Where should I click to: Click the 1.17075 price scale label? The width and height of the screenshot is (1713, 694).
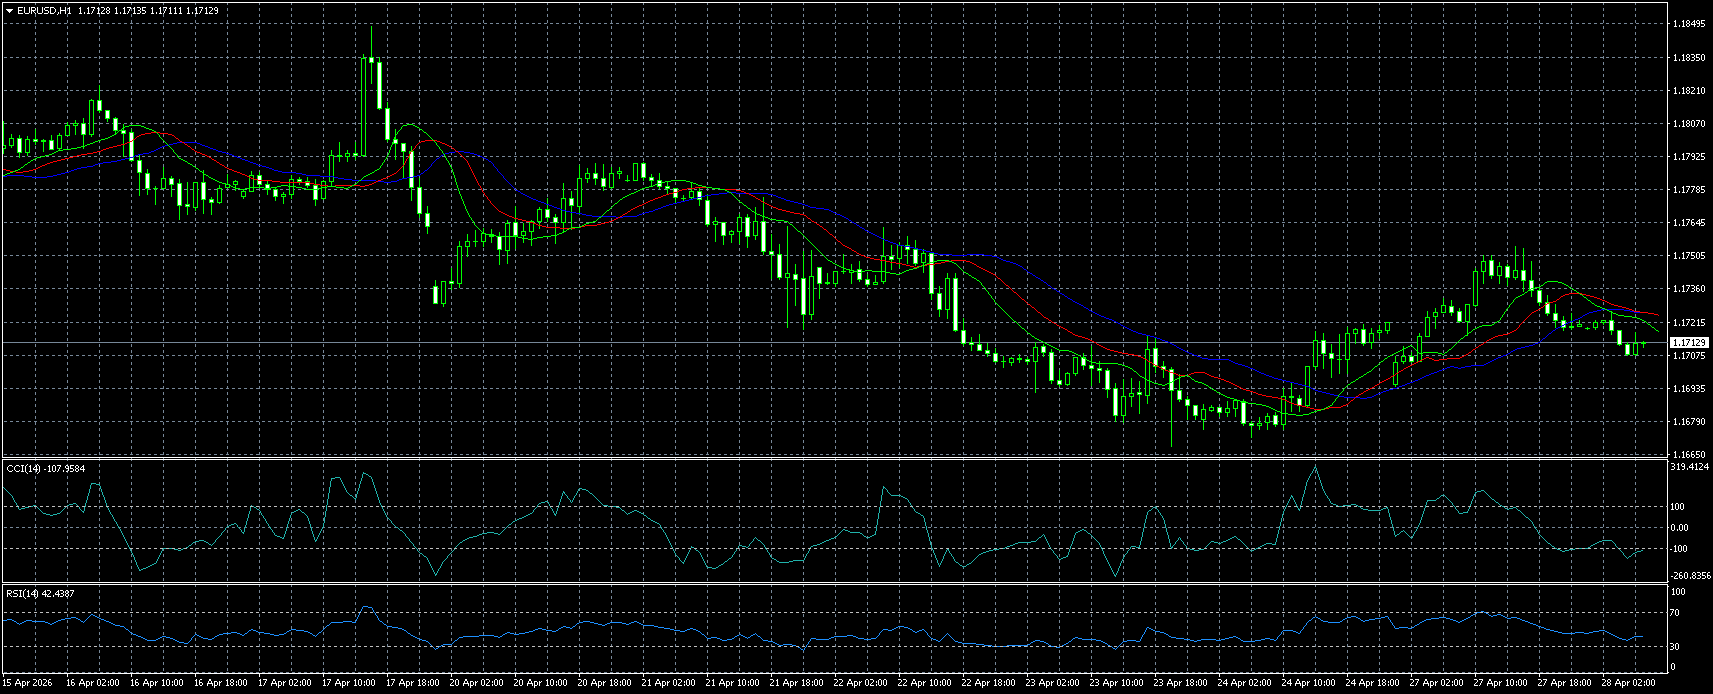click(1689, 356)
